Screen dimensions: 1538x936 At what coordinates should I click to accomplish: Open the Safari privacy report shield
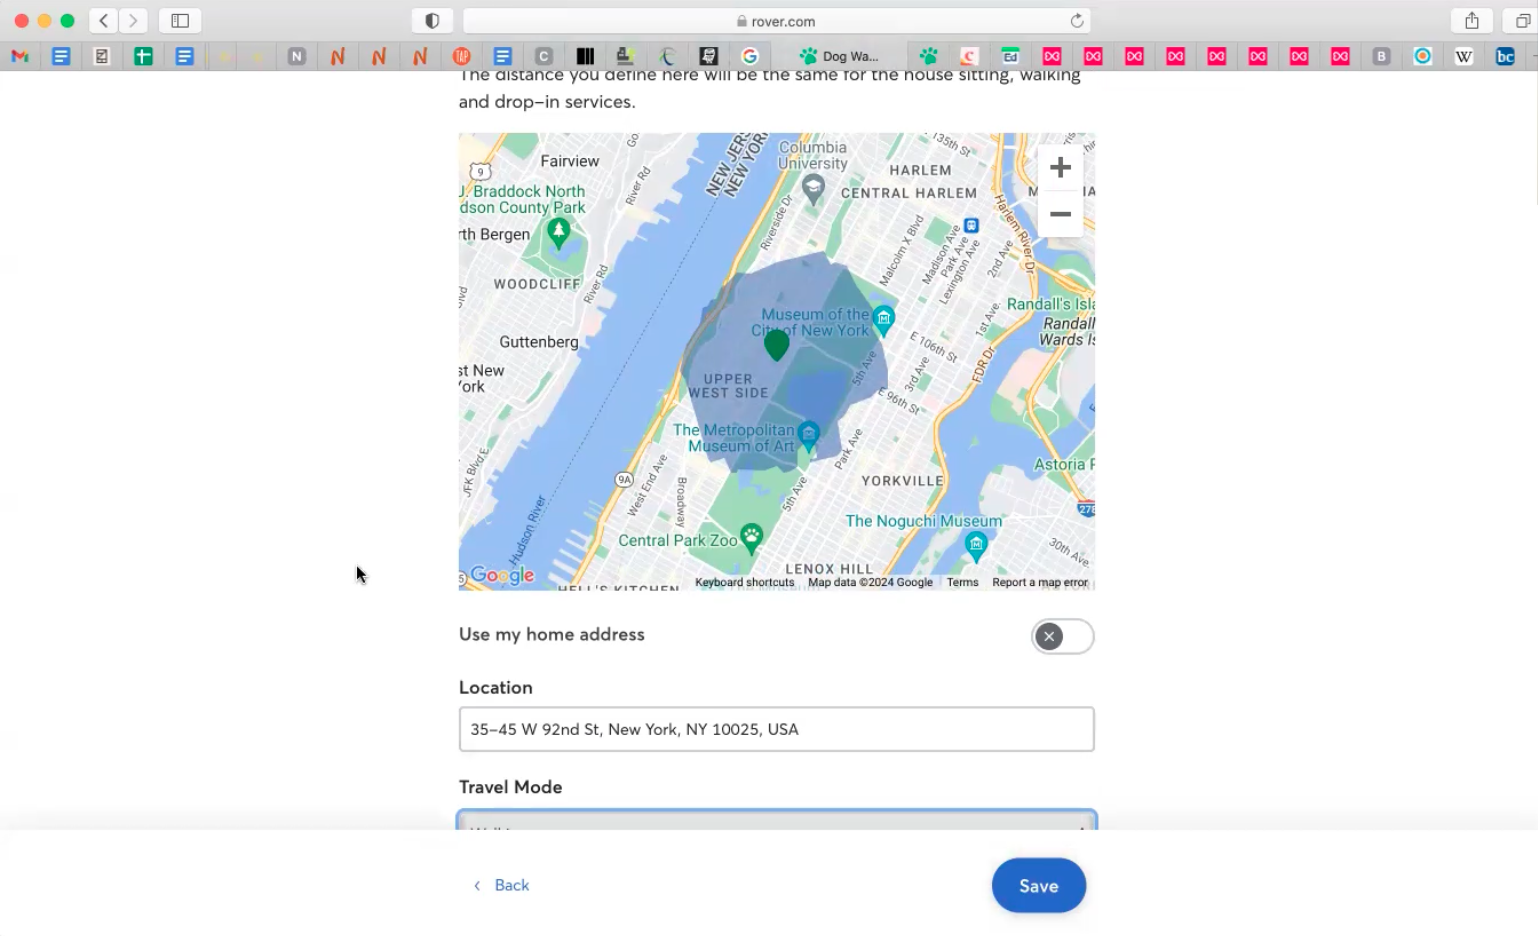432,21
